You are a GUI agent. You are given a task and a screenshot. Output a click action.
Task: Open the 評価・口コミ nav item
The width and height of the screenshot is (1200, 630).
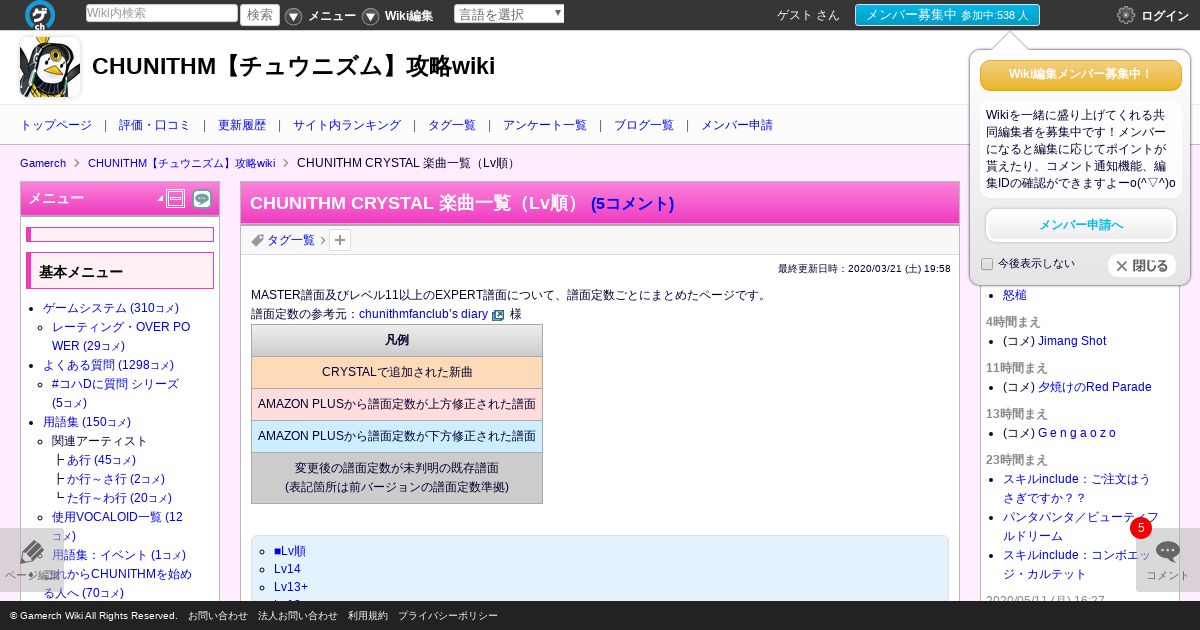click(x=154, y=125)
